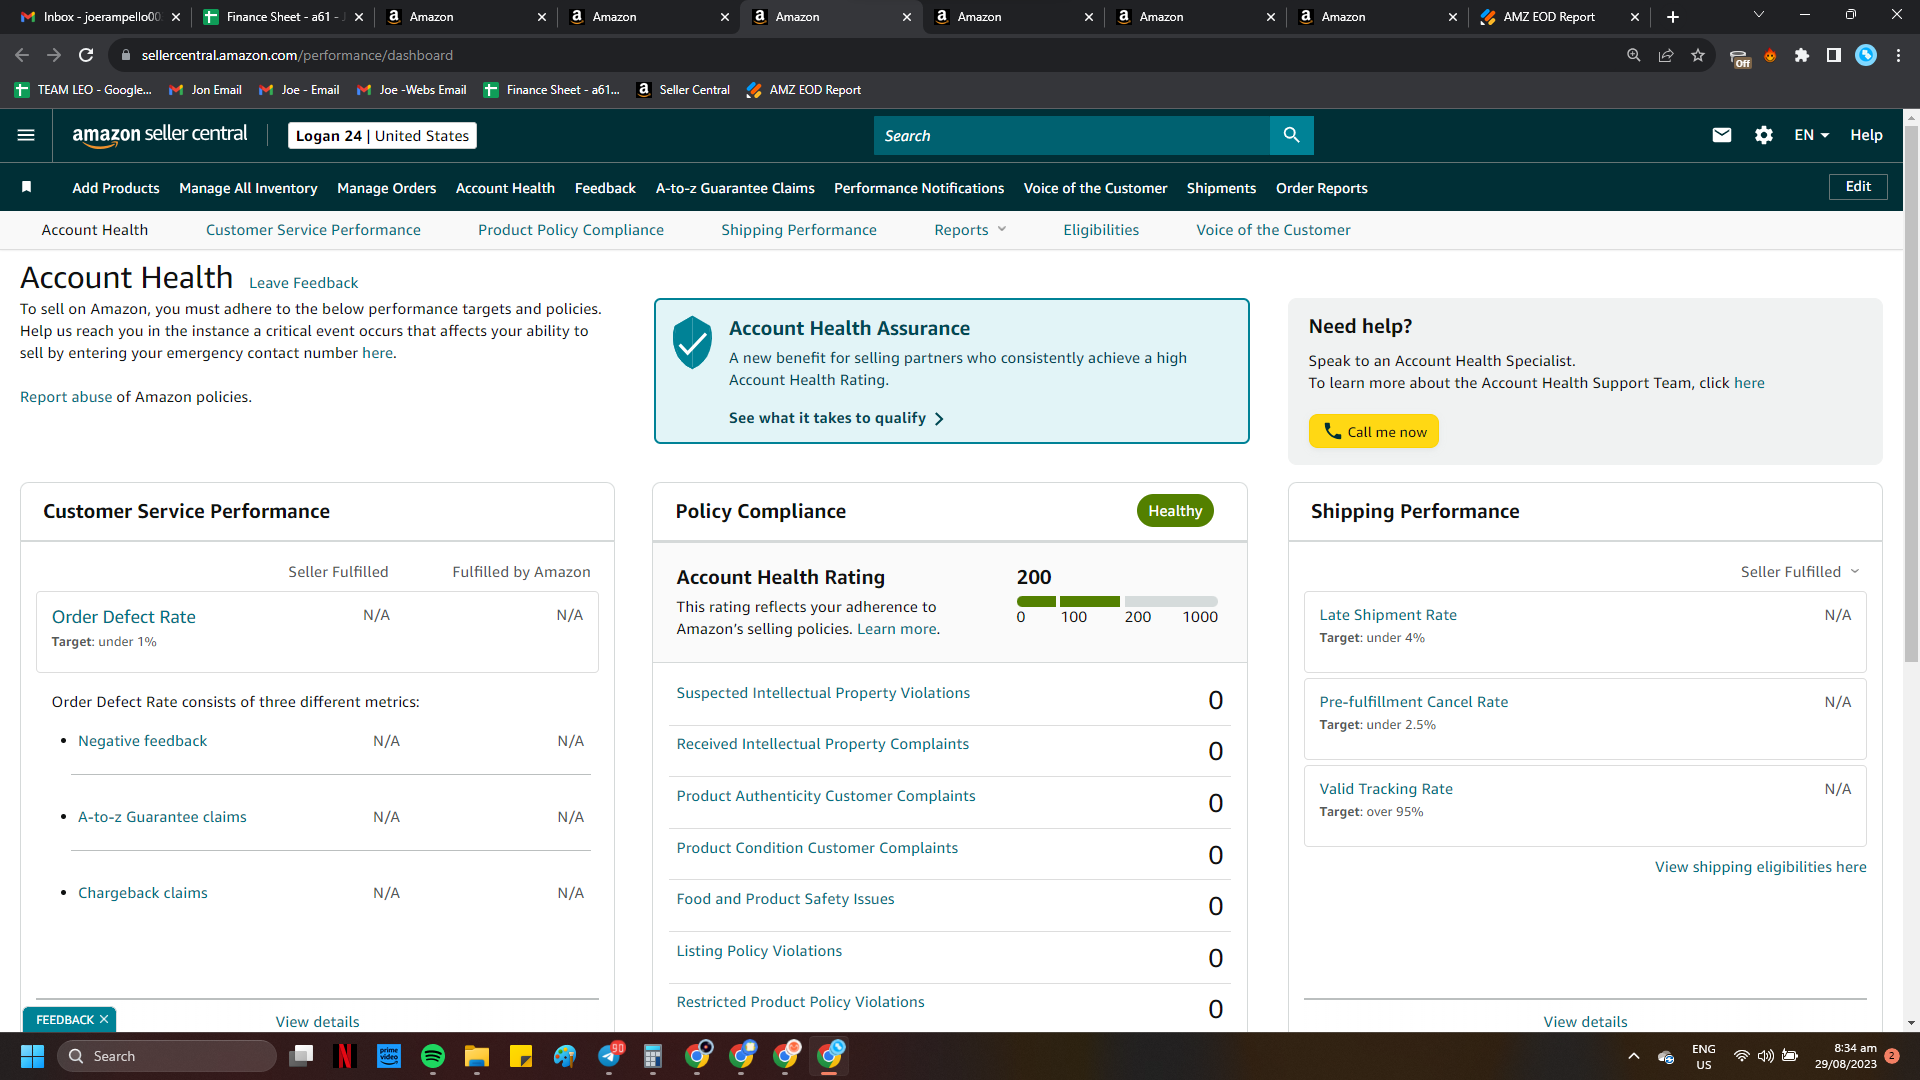Click the browser address bar

click(860, 55)
